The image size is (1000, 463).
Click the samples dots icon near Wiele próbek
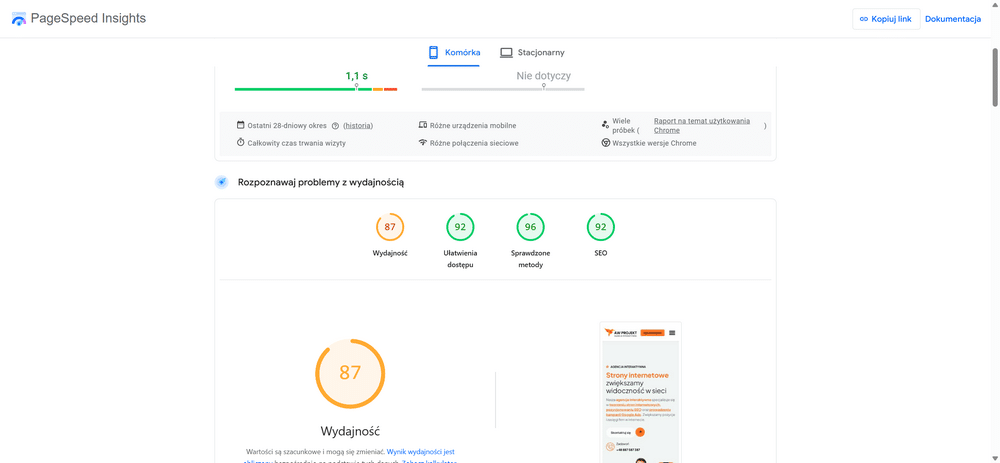605,125
